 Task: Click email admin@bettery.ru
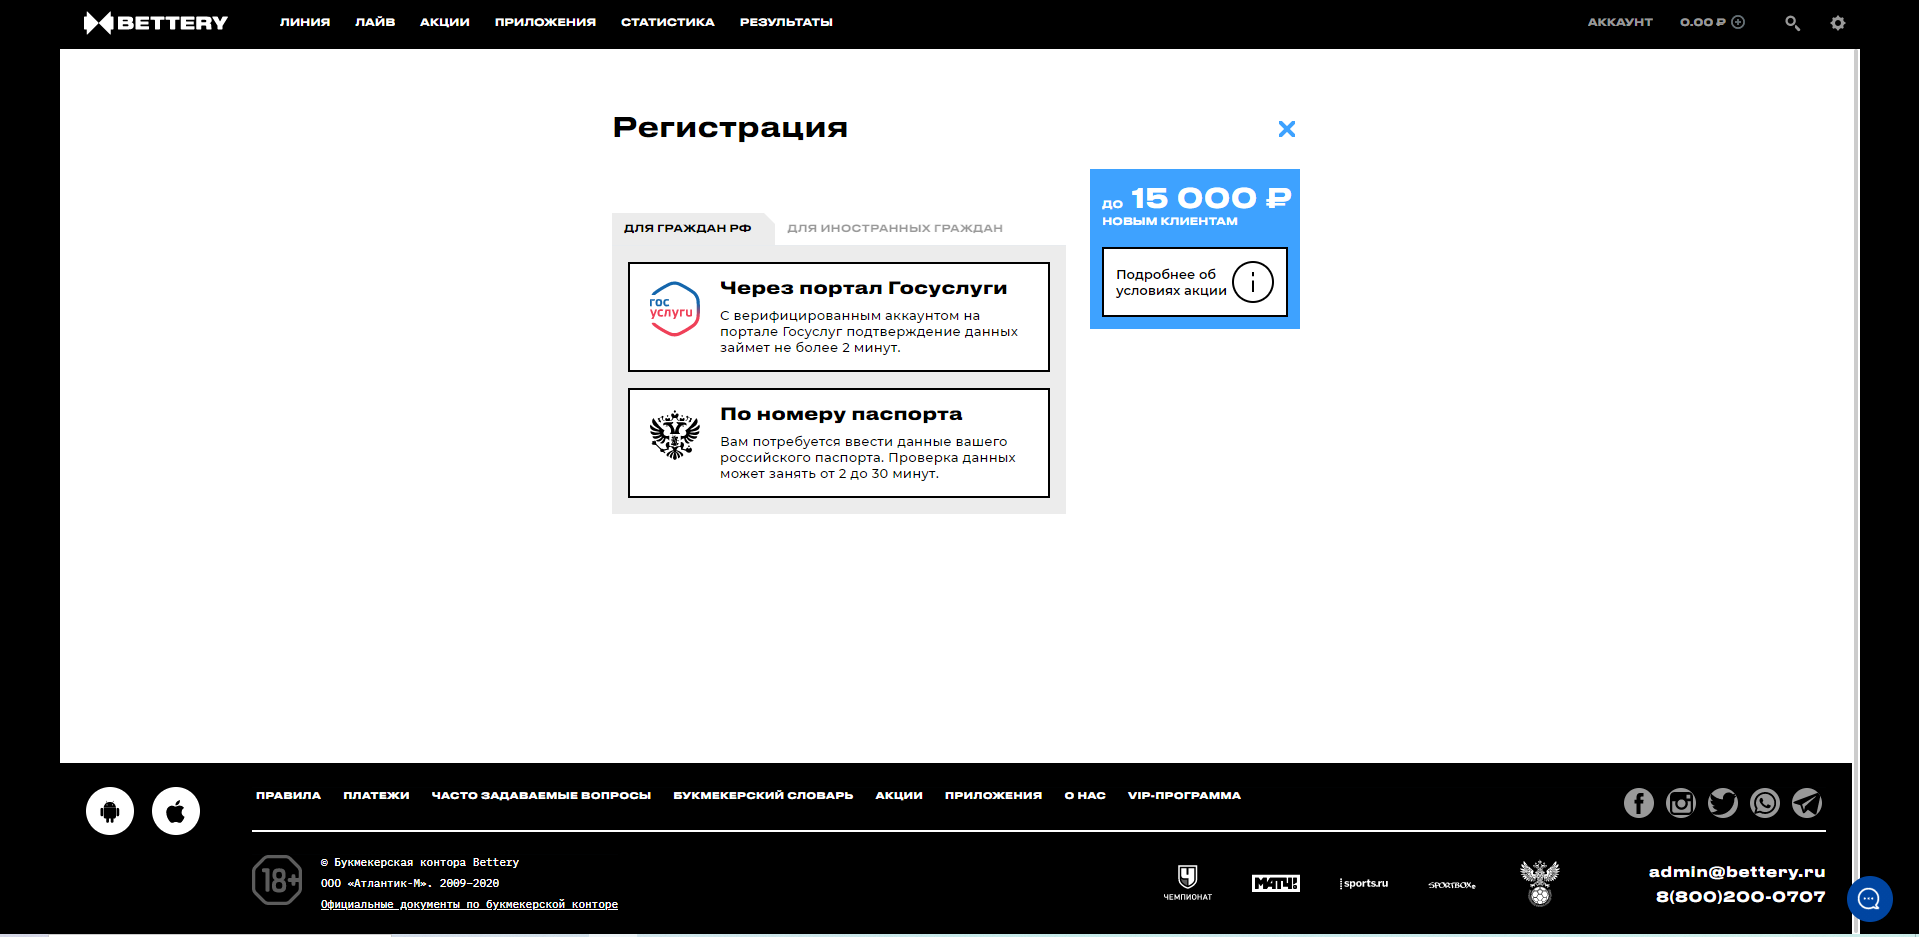coord(1737,872)
